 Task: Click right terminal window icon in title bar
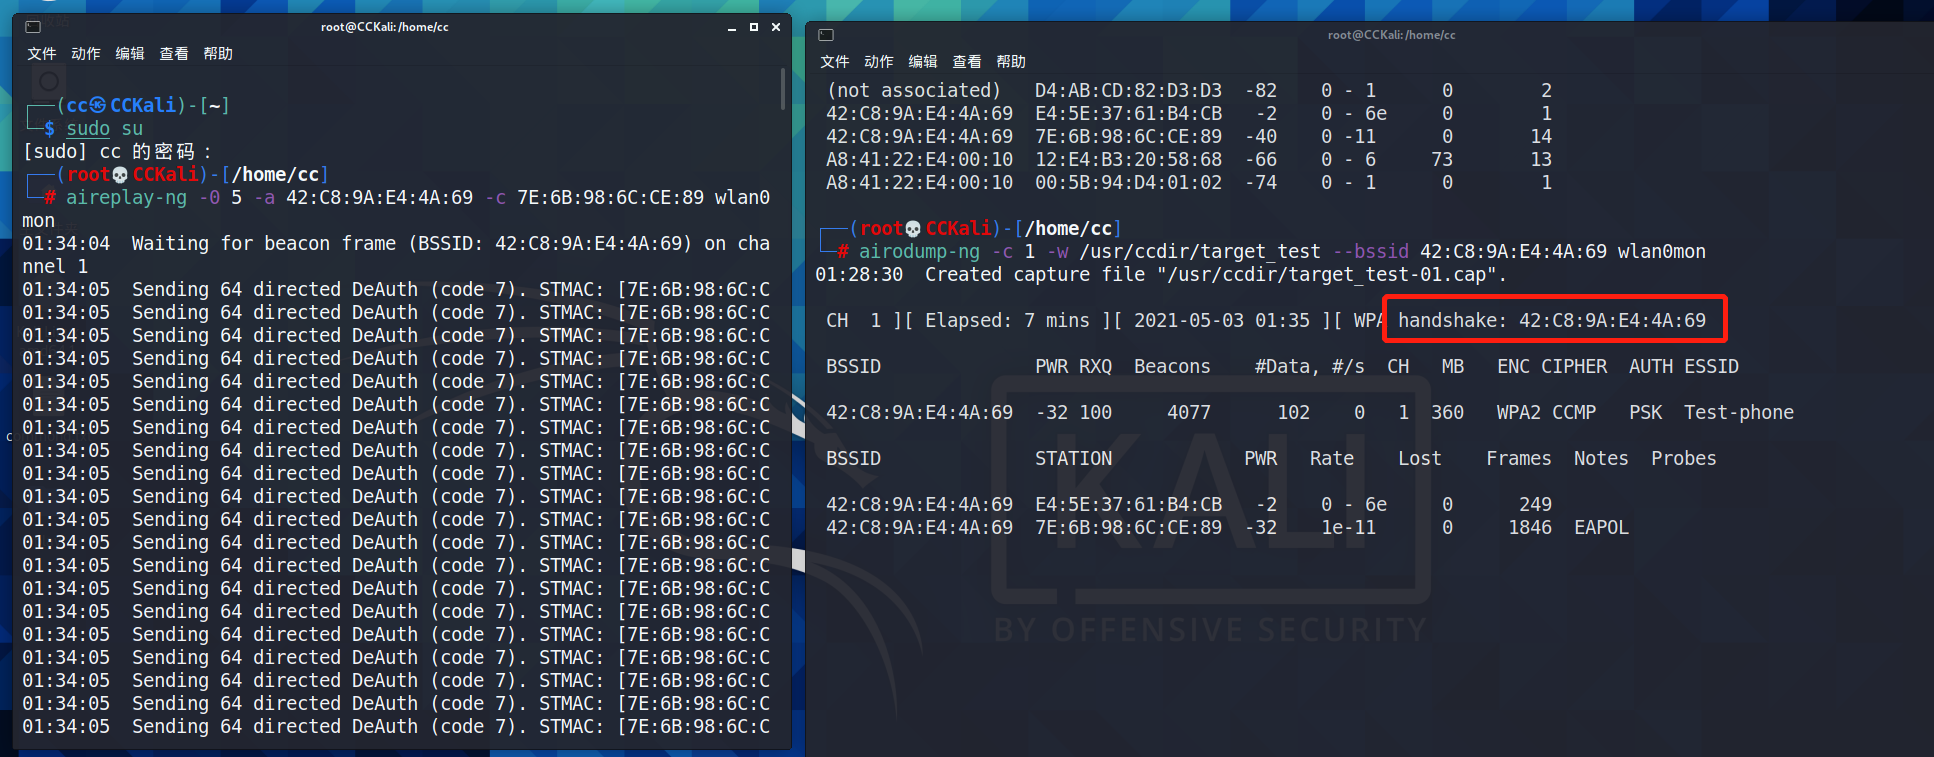click(826, 35)
